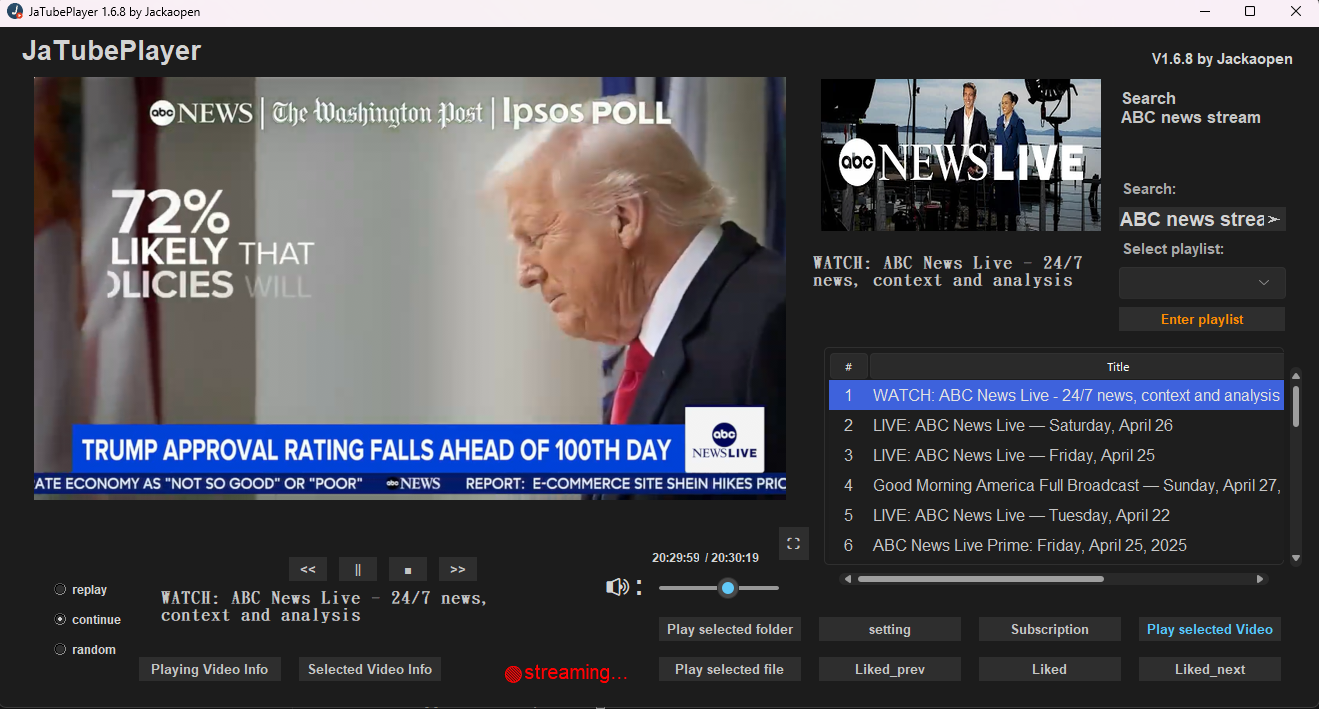The image size is (1319, 709).
Task: Select row 1 WATCH: ABC News Live
Action: [1056, 395]
